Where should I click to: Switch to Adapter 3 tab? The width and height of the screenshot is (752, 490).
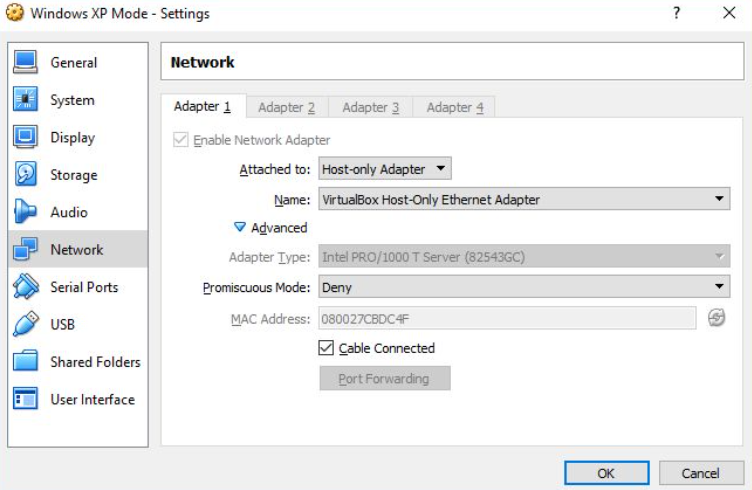pos(371,107)
